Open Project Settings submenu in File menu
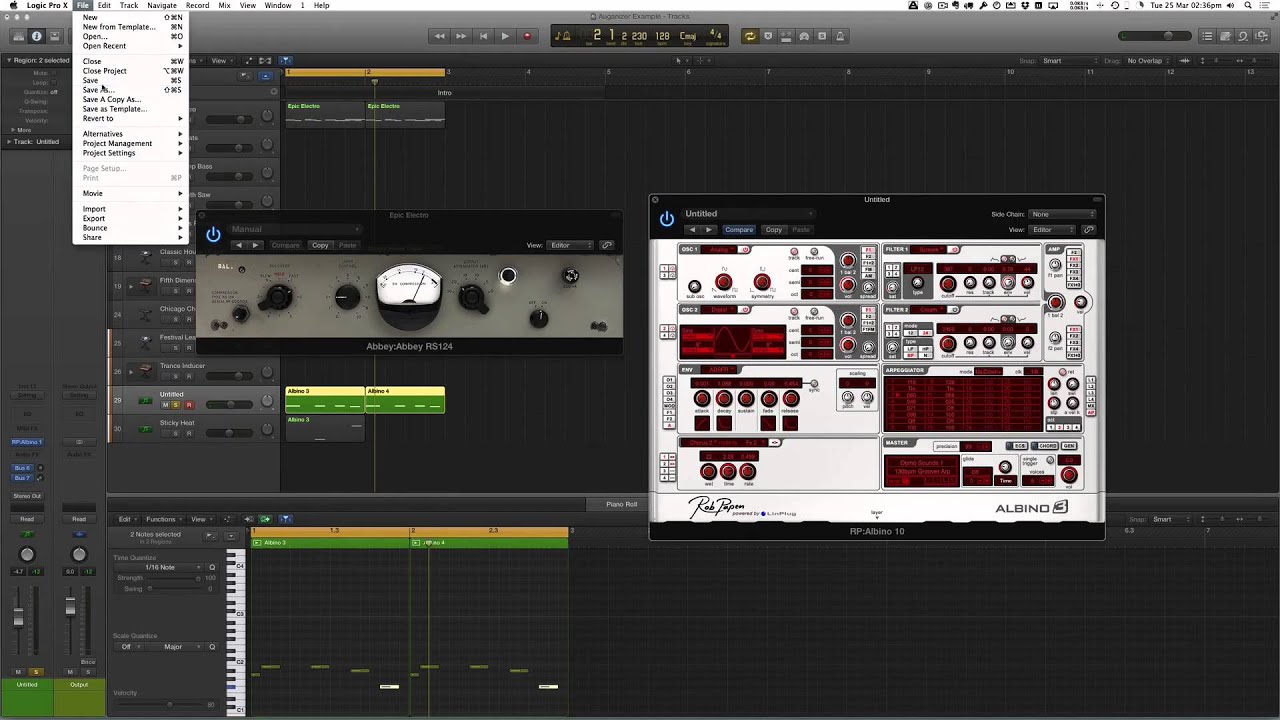Image resolution: width=1280 pixels, height=720 pixels. tap(129, 153)
